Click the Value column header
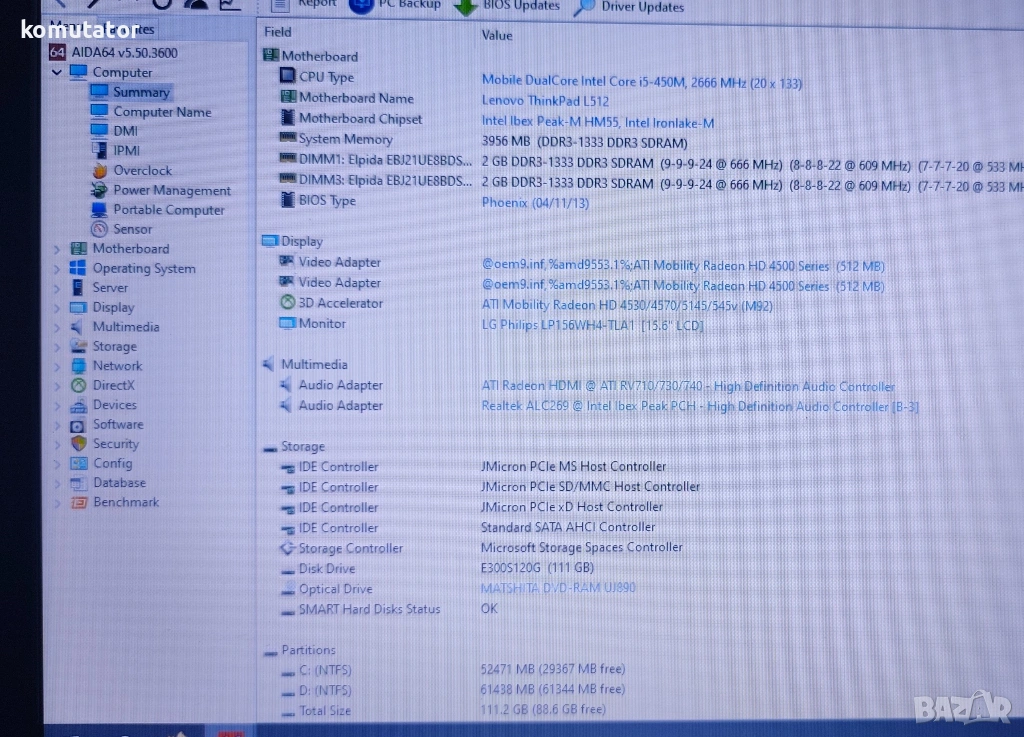Image resolution: width=1024 pixels, height=737 pixels. [497, 35]
